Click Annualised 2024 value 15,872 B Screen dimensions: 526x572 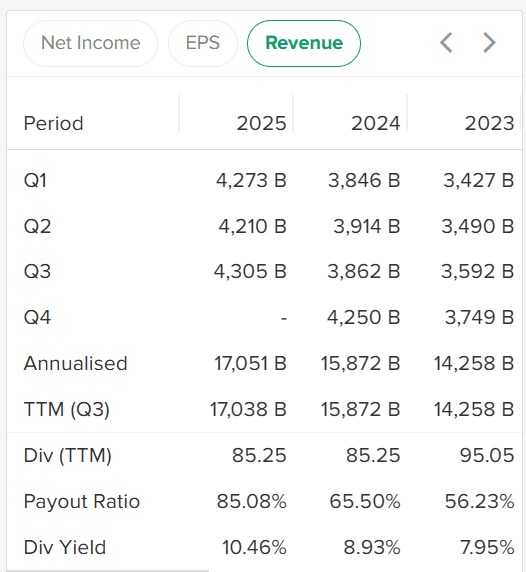(x=360, y=363)
